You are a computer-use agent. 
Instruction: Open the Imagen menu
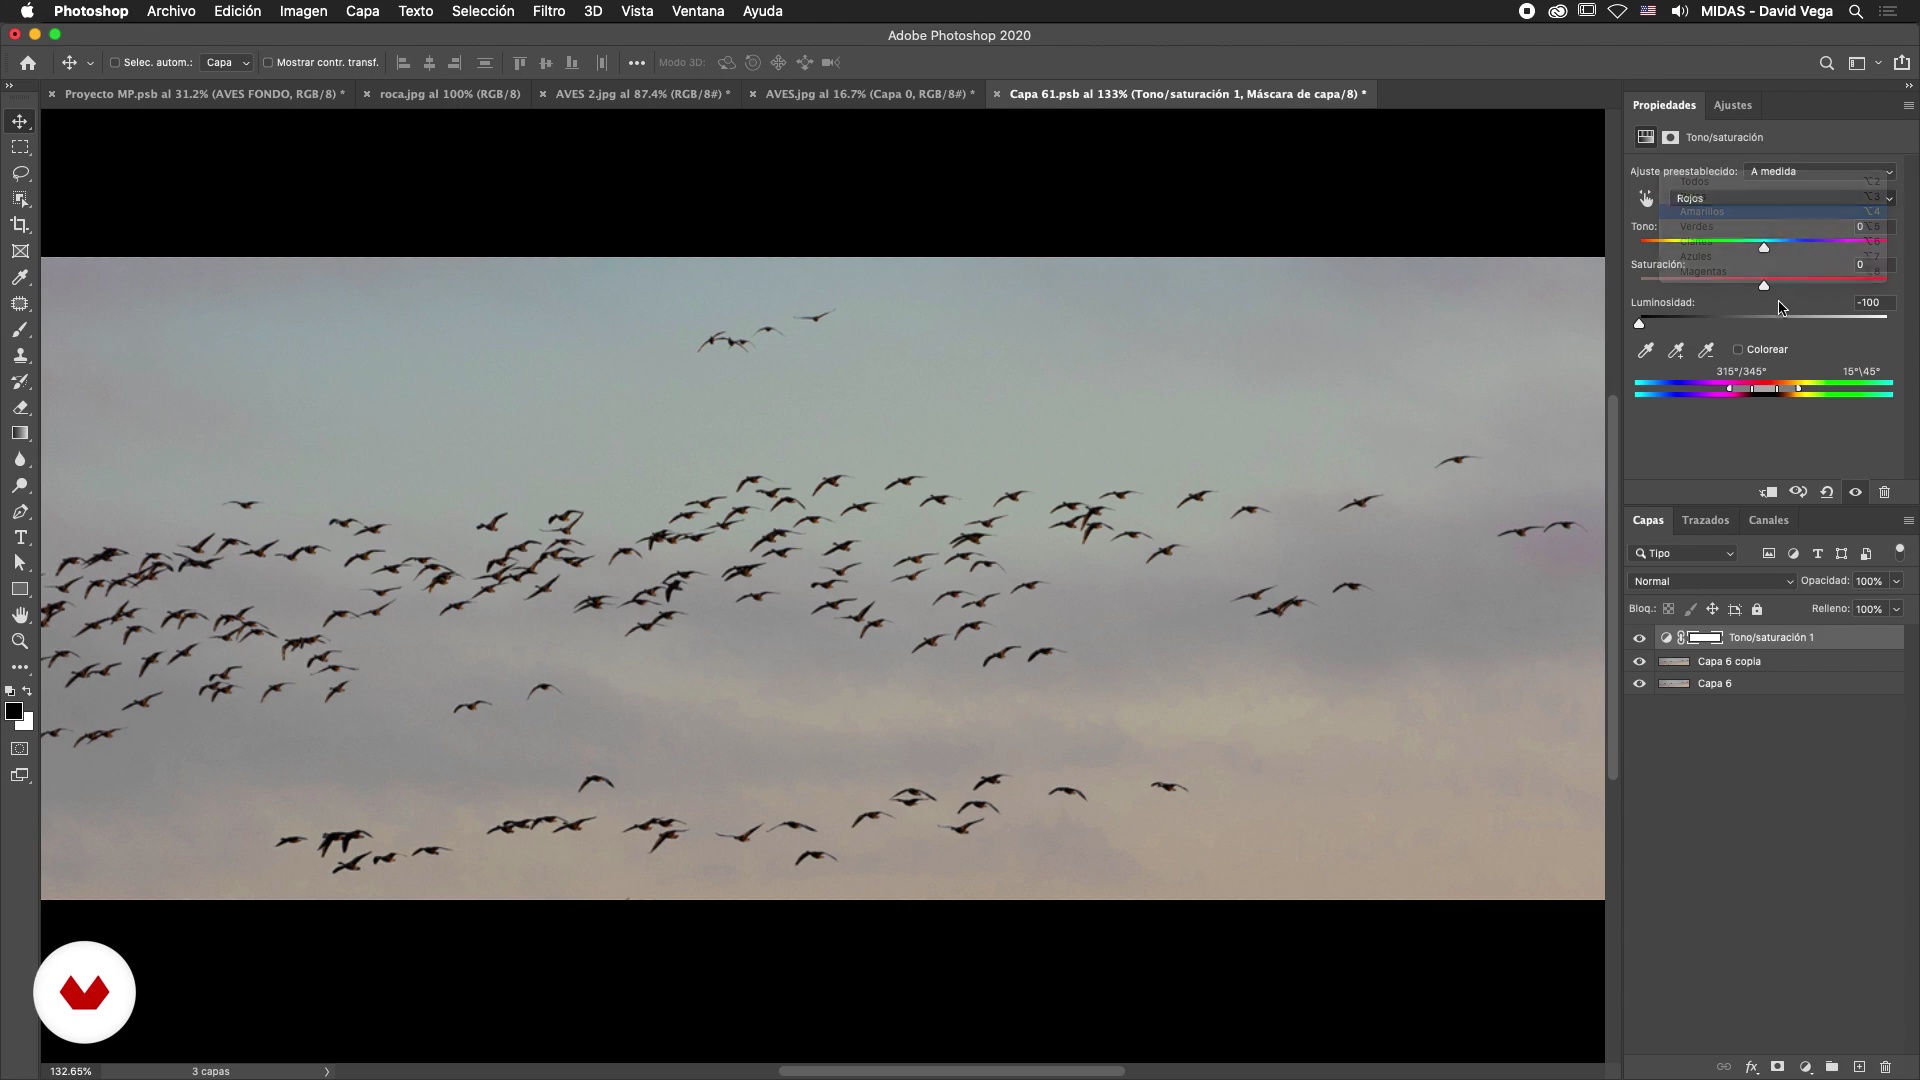303,11
